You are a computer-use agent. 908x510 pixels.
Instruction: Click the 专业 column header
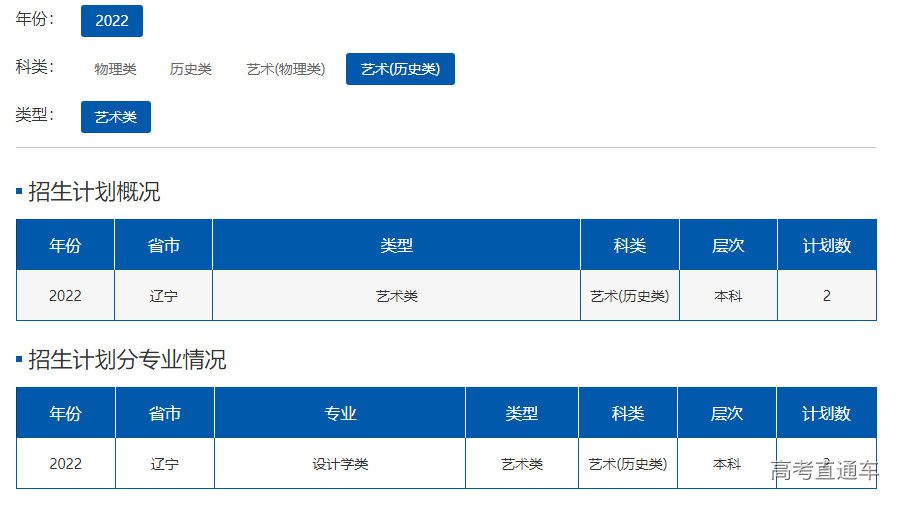pyautogui.click(x=340, y=413)
